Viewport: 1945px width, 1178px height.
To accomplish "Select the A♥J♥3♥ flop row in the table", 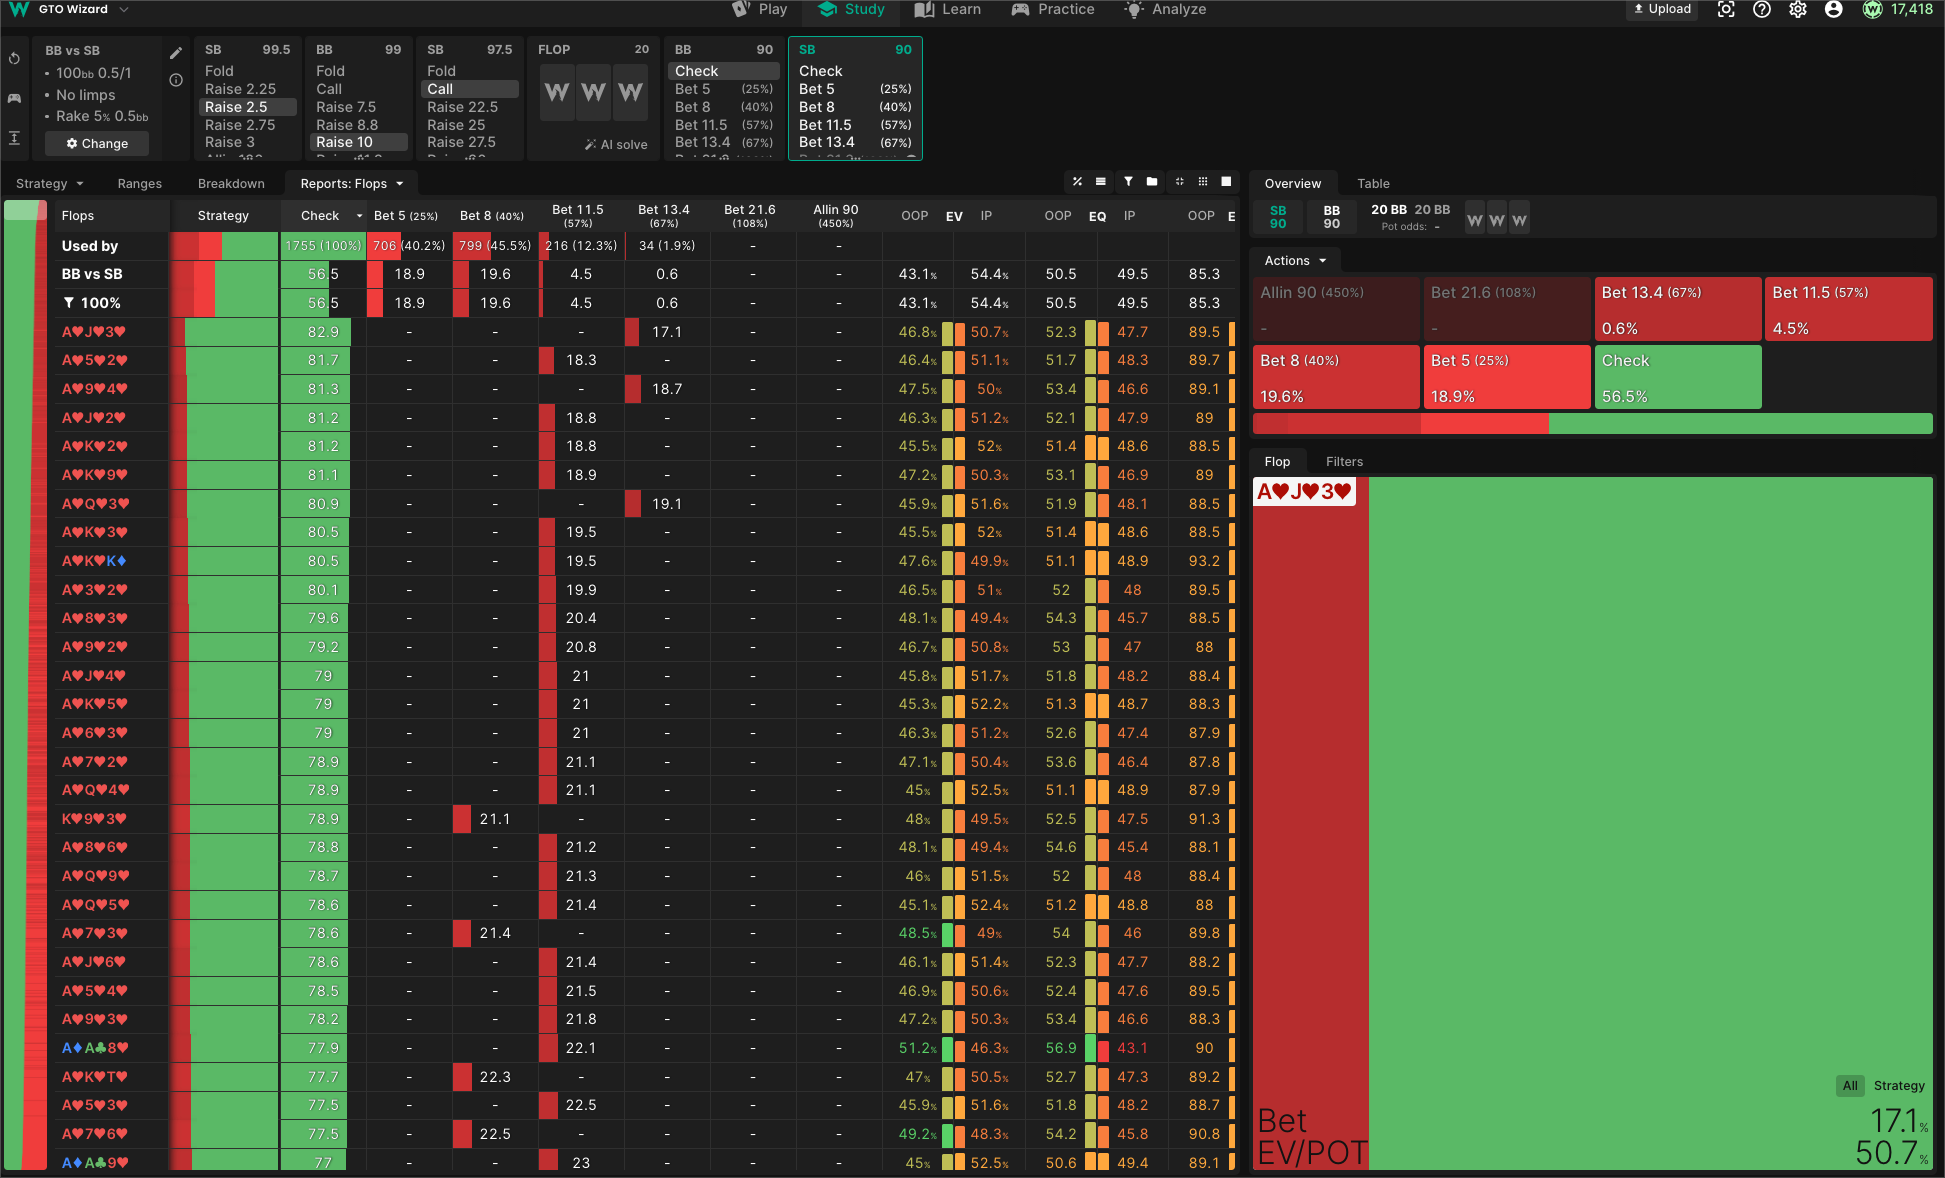I will tap(95, 331).
